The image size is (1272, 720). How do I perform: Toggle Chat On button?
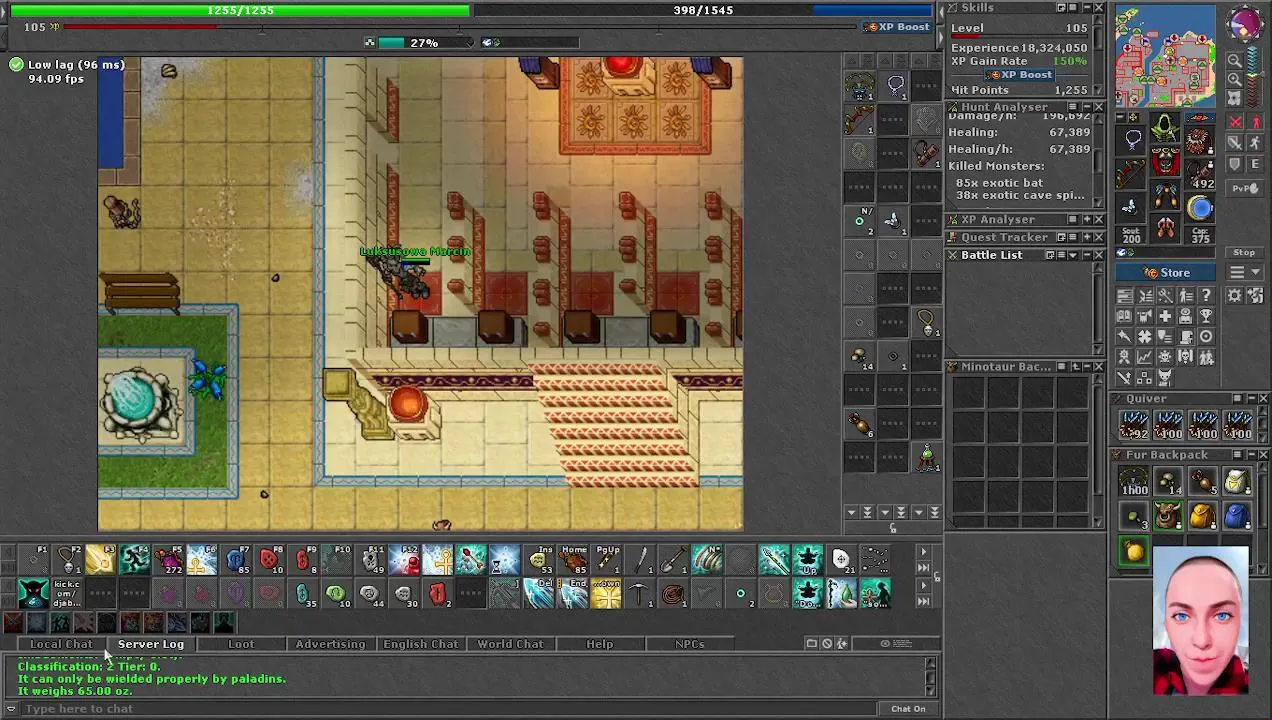pyautogui.click(x=908, y=708)
